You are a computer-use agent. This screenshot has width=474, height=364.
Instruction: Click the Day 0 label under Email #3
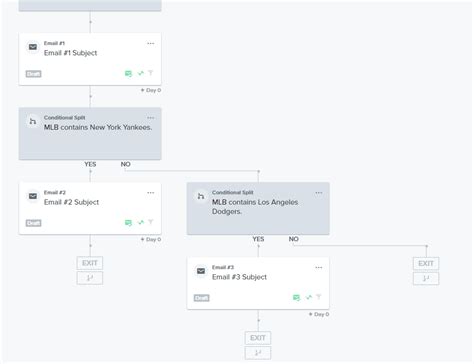[319, 314]
